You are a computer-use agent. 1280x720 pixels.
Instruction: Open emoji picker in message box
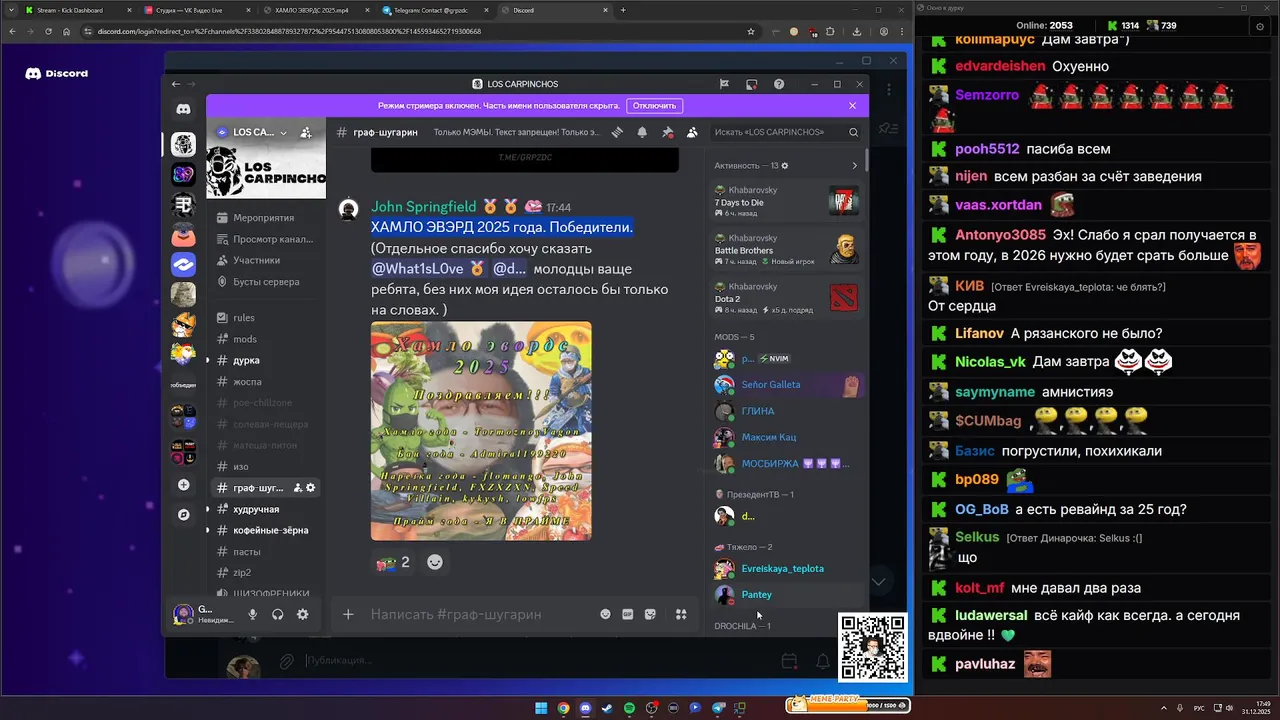tap(605, 614)
